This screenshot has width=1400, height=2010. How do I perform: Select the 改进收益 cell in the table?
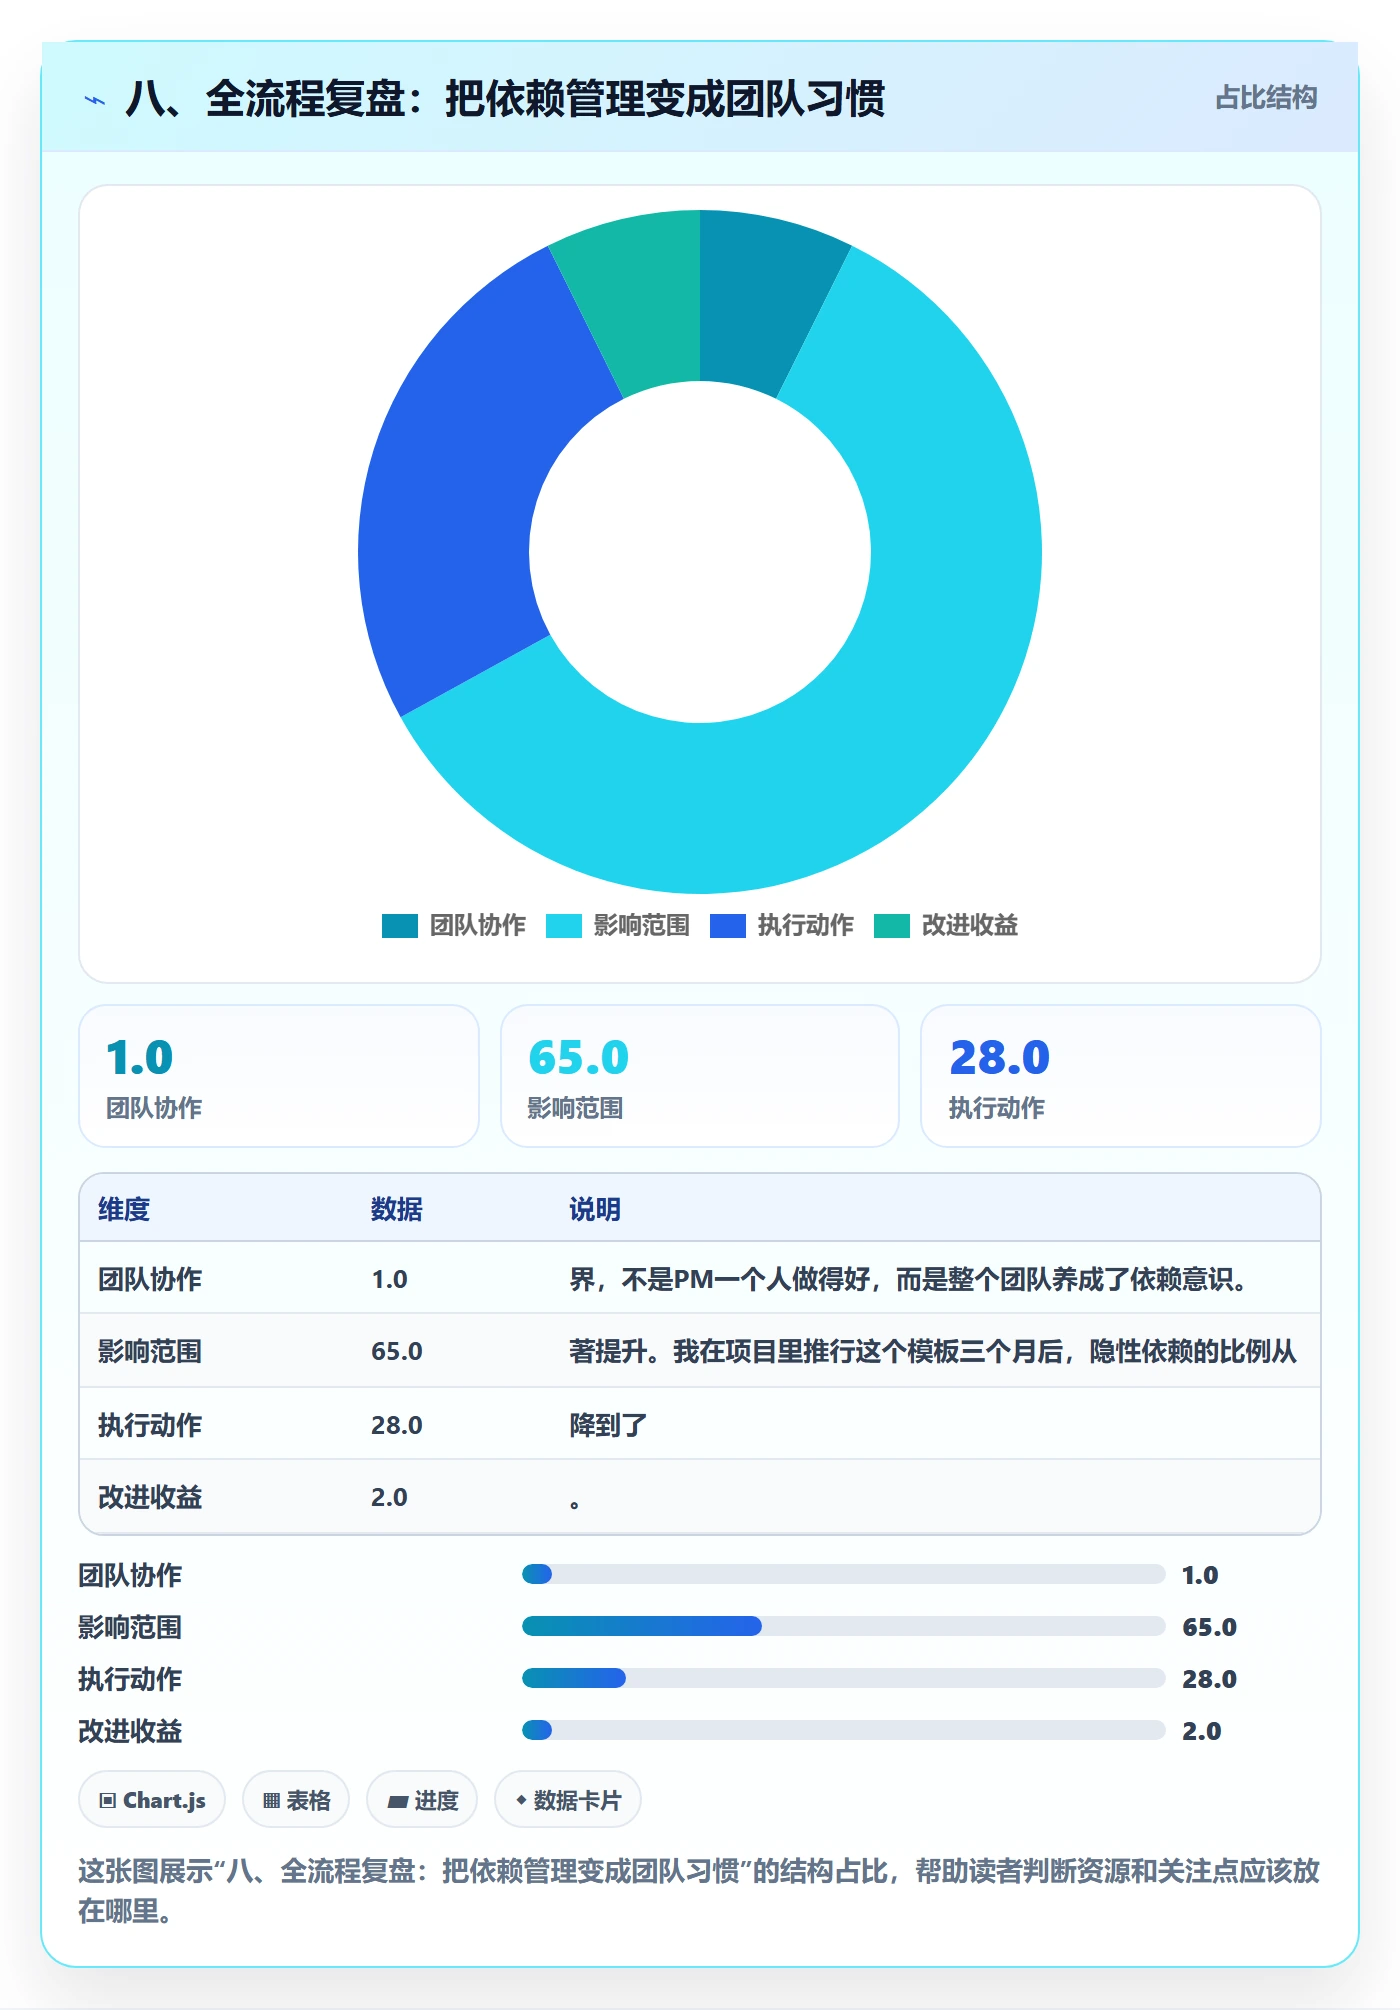coord(150,1497)
